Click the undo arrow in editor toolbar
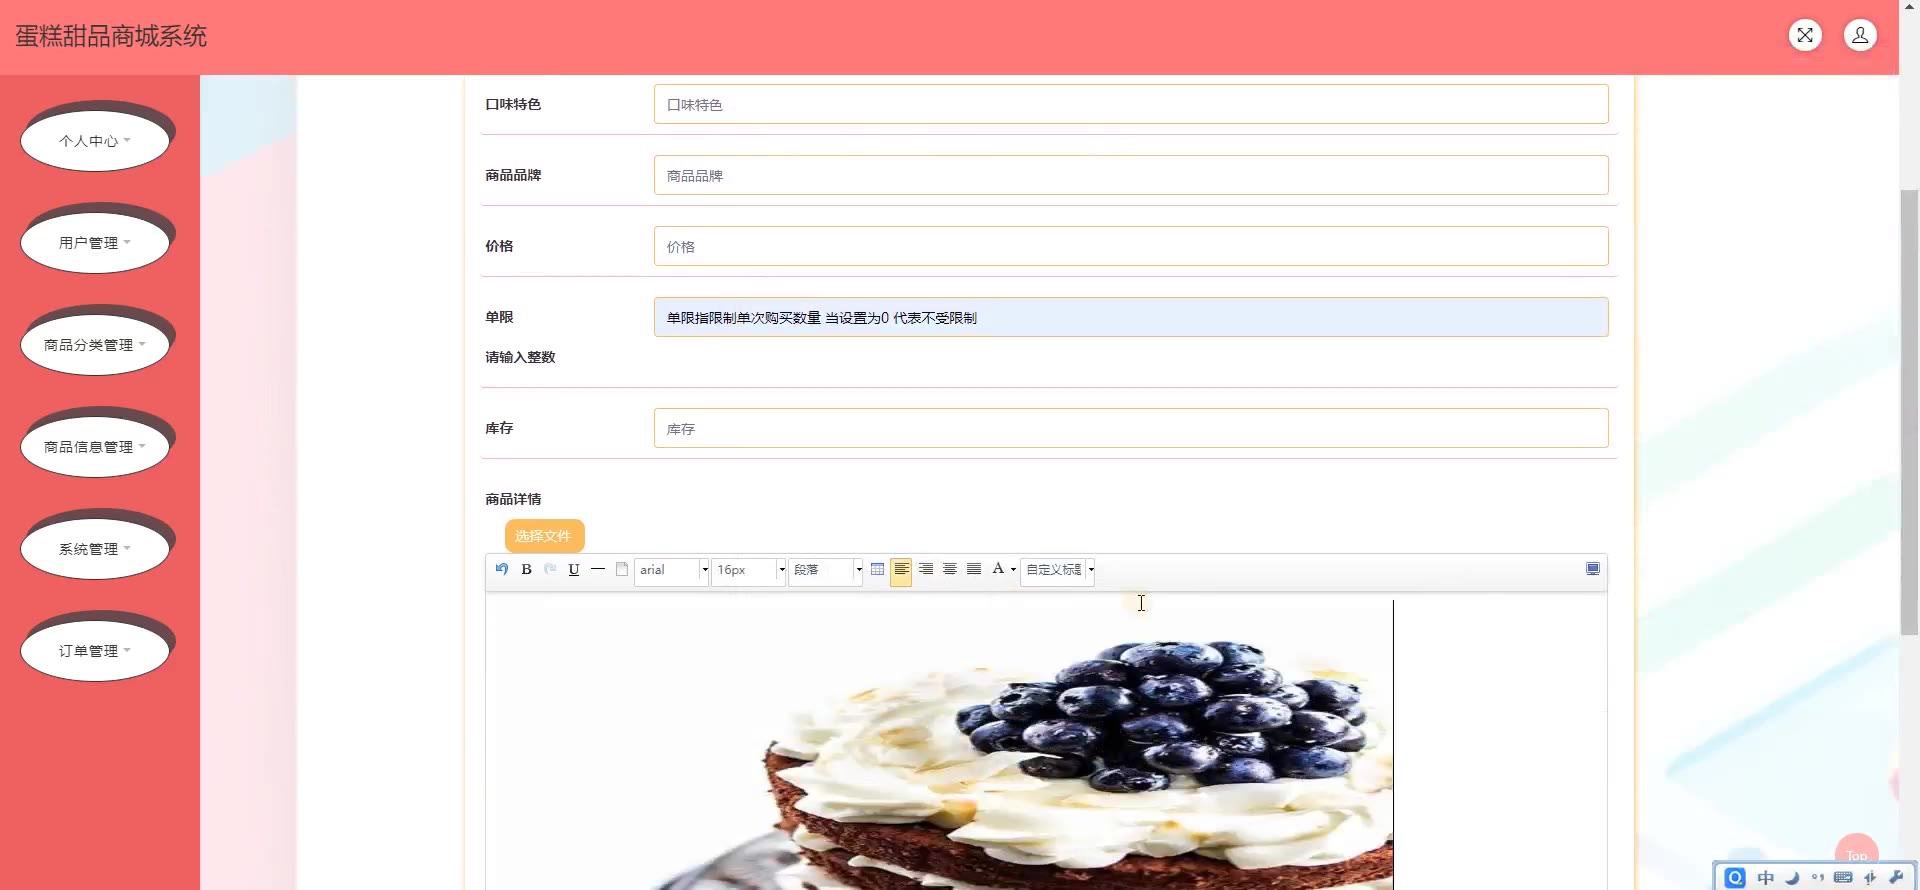 pos(502,569)
